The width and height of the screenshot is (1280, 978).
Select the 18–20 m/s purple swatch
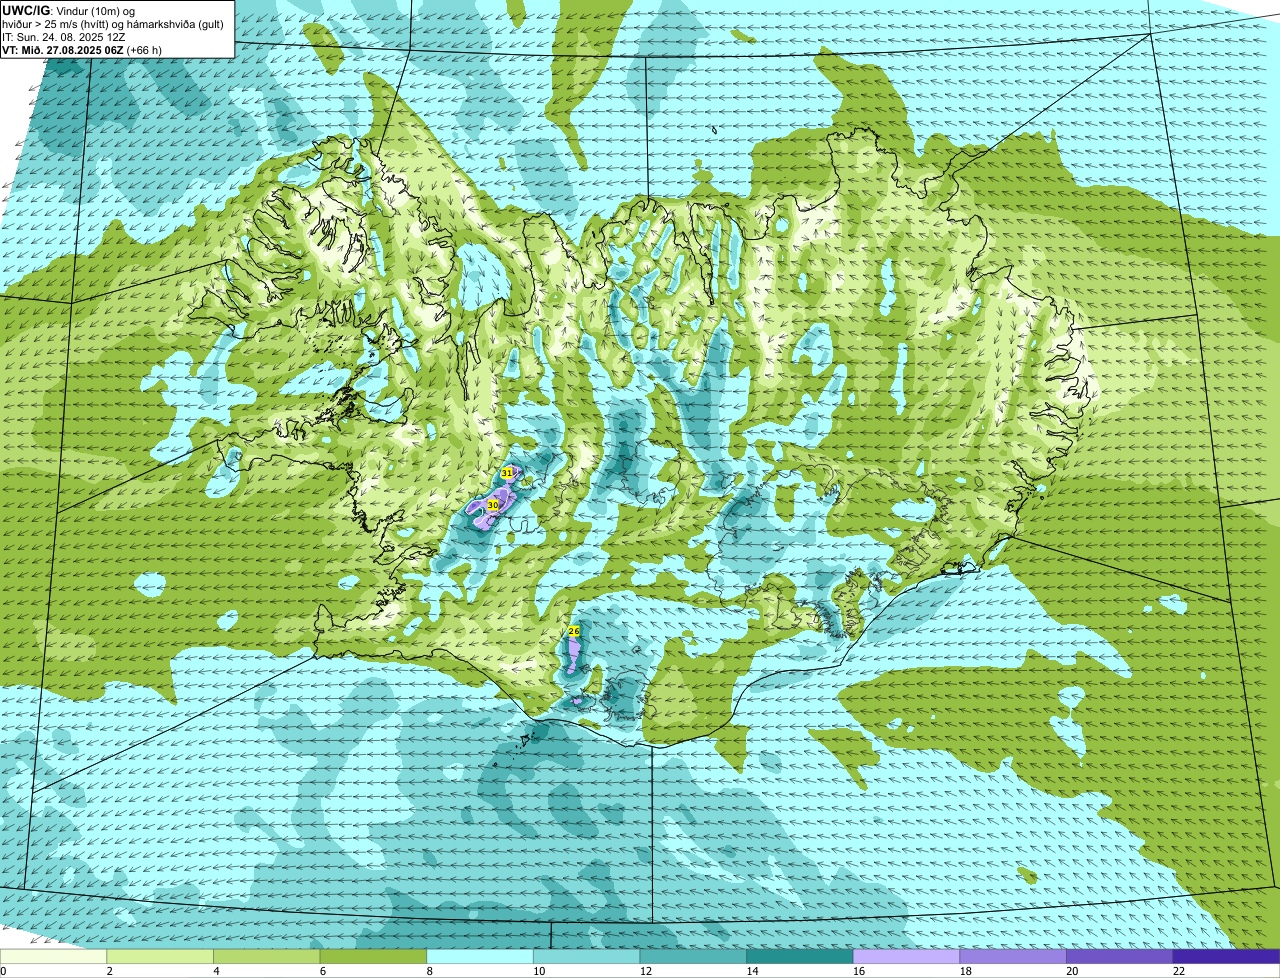[x=1013, y=956]
